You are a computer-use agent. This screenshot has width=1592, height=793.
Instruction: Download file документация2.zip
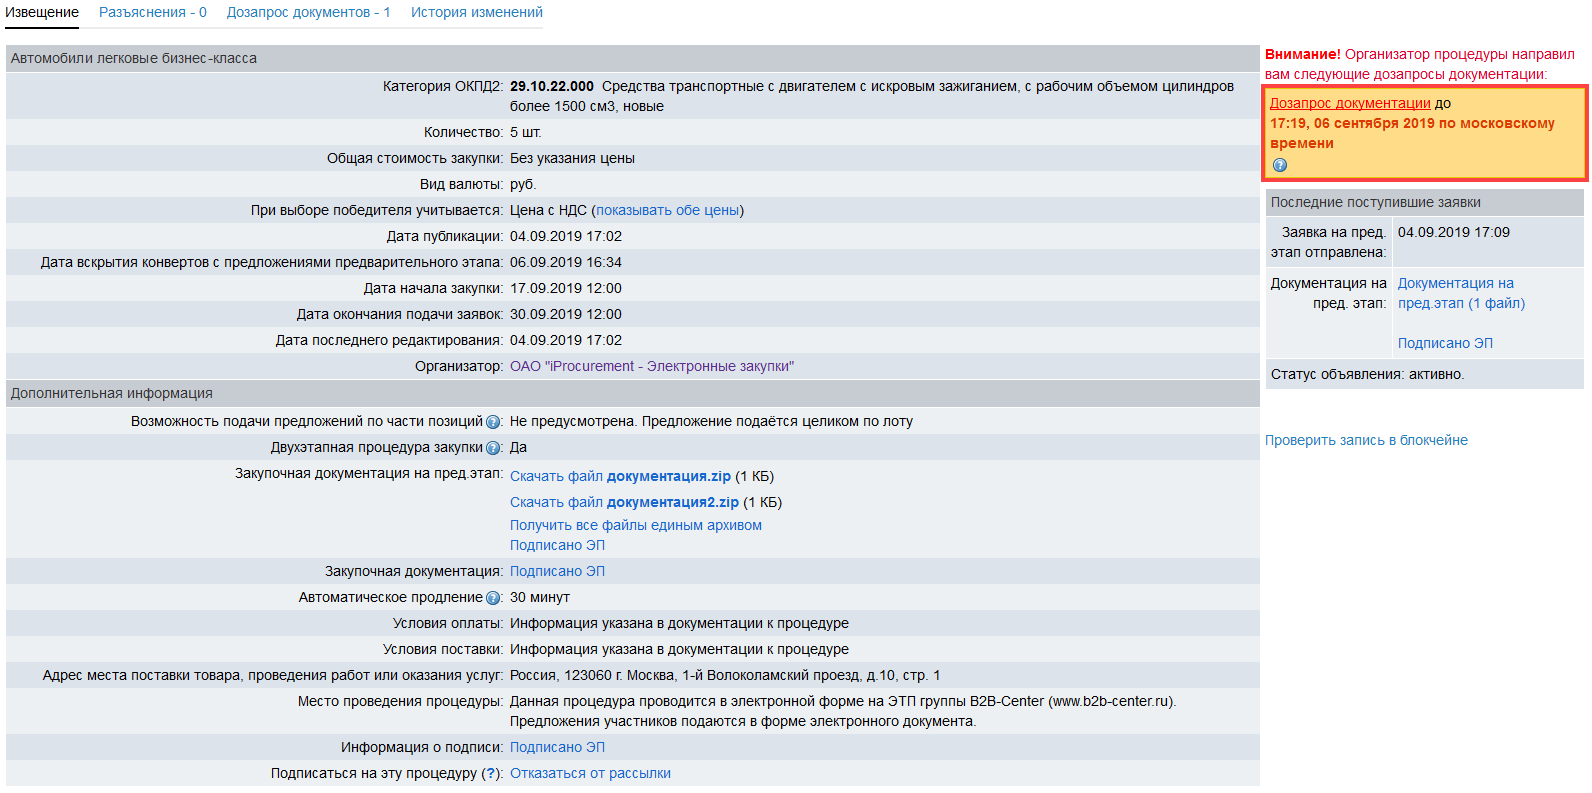pos(624,502)
